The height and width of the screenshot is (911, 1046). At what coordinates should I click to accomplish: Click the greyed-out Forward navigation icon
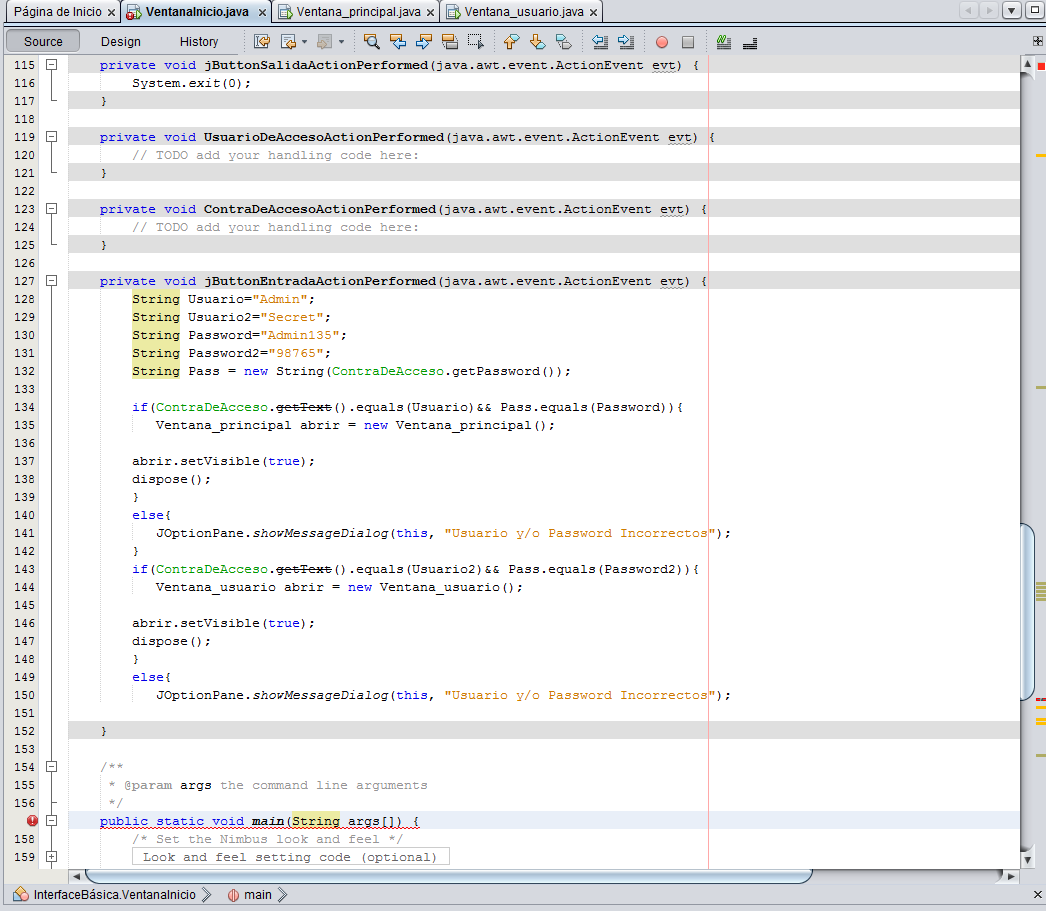point(325,42)
